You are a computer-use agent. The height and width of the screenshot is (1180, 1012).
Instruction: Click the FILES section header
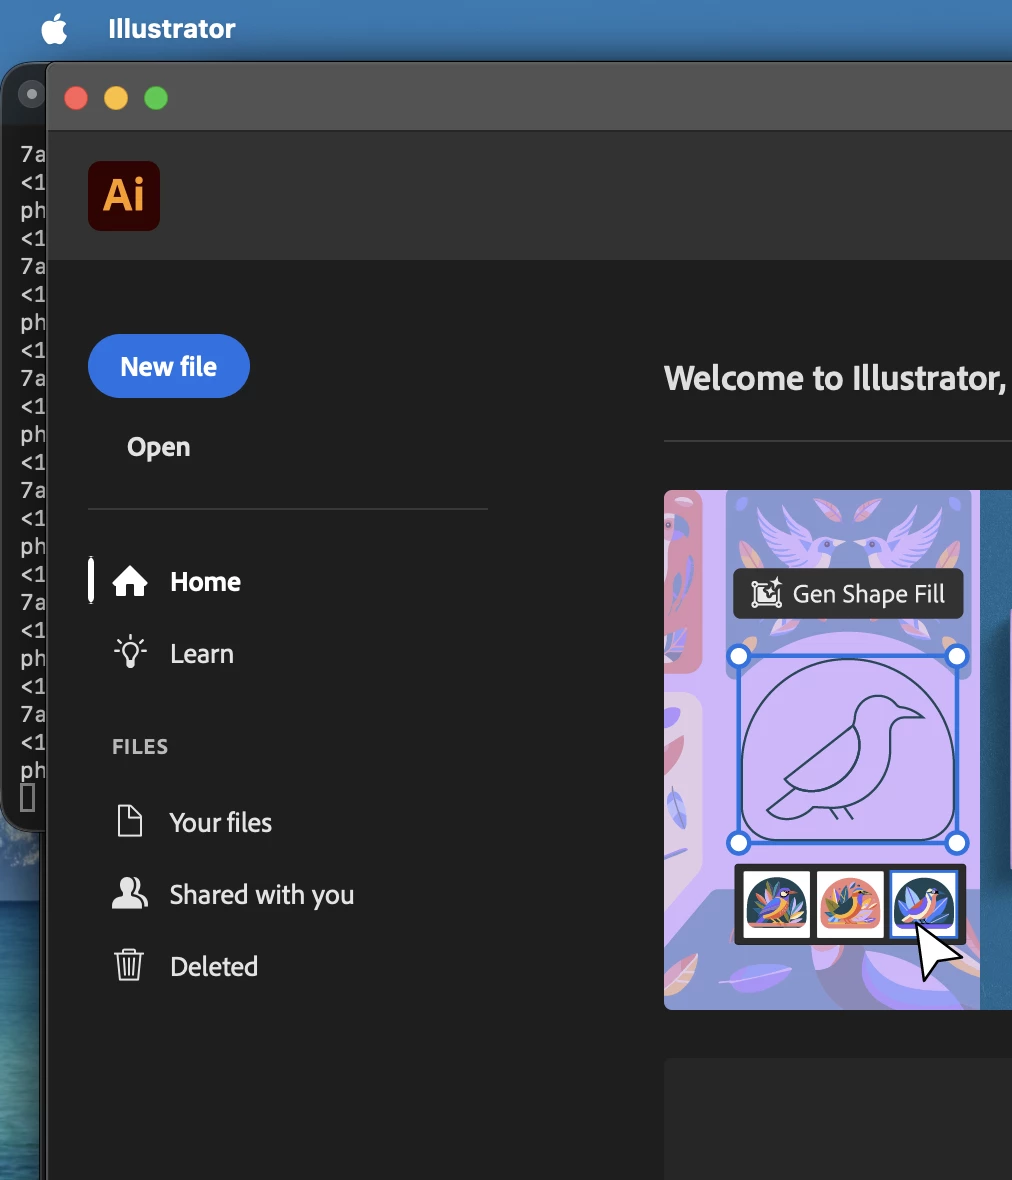(x=140, y=747)
